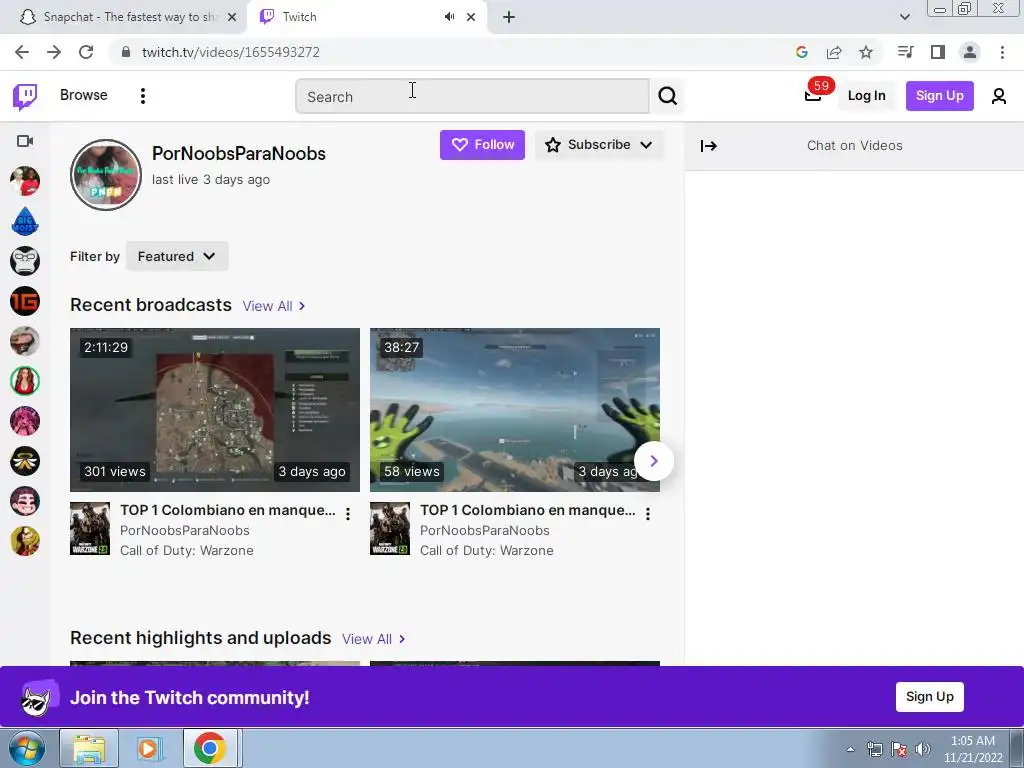Open Chrome's three-dot menu
This screenshot has width=1024, height=768.
(x=1002, y=52)
